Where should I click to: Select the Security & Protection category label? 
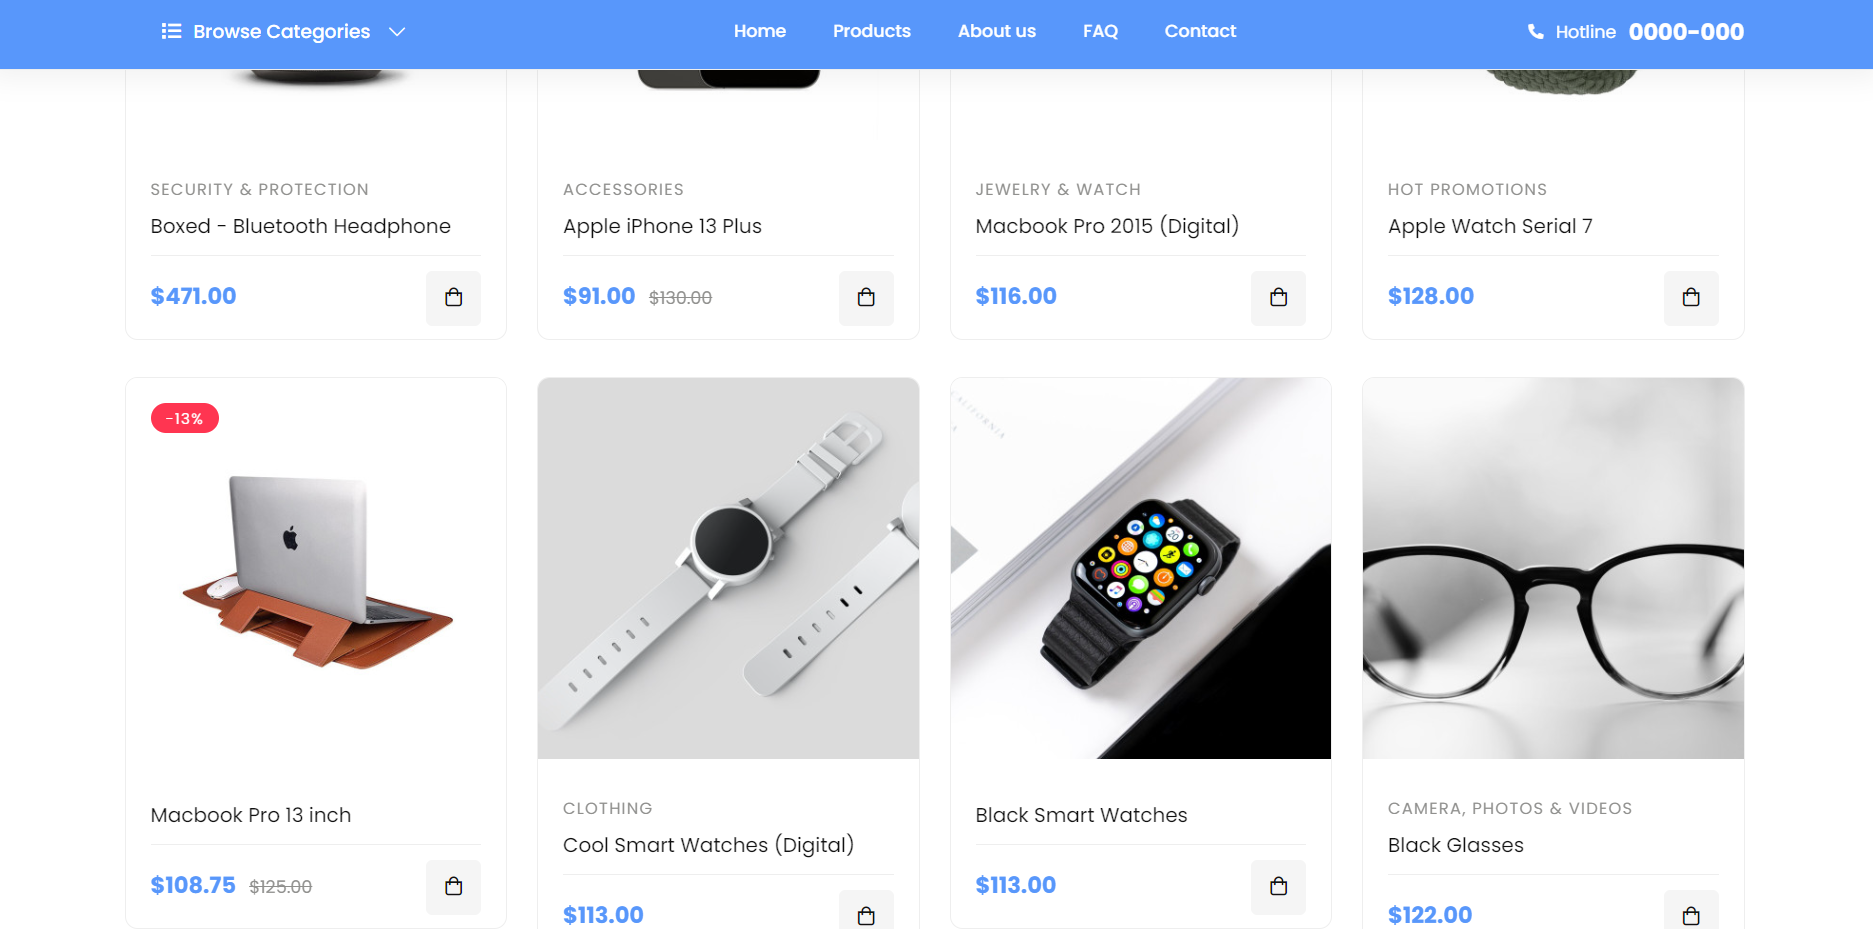pyautogui.click(x=260, y=189)
